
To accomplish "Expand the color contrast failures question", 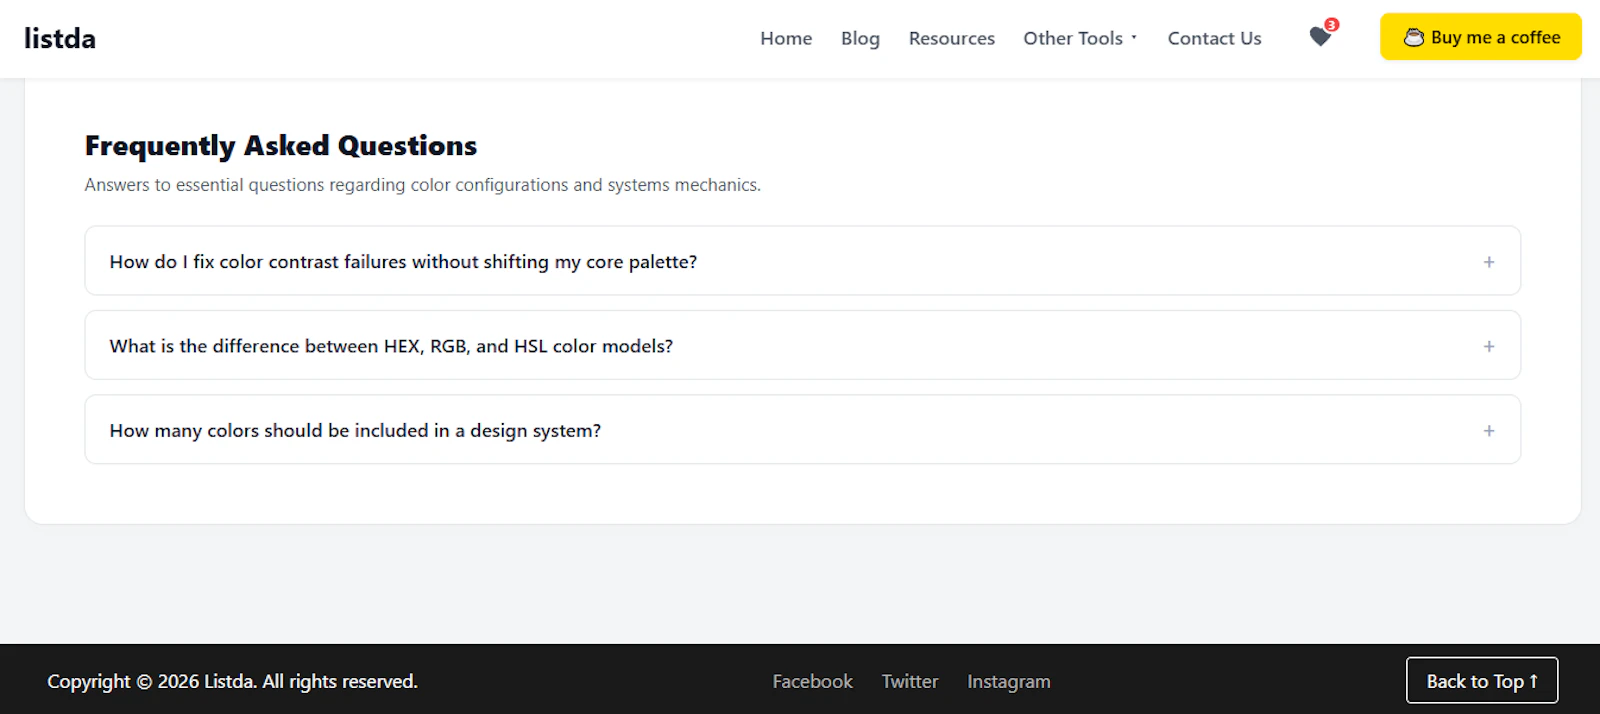I will coord(802,261).
